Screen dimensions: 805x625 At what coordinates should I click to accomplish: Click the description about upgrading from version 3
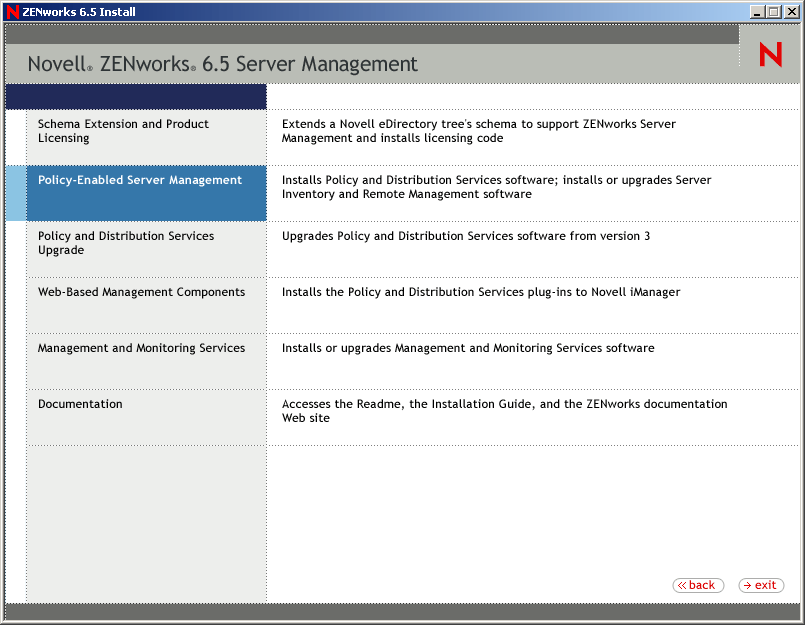point(466,236)
